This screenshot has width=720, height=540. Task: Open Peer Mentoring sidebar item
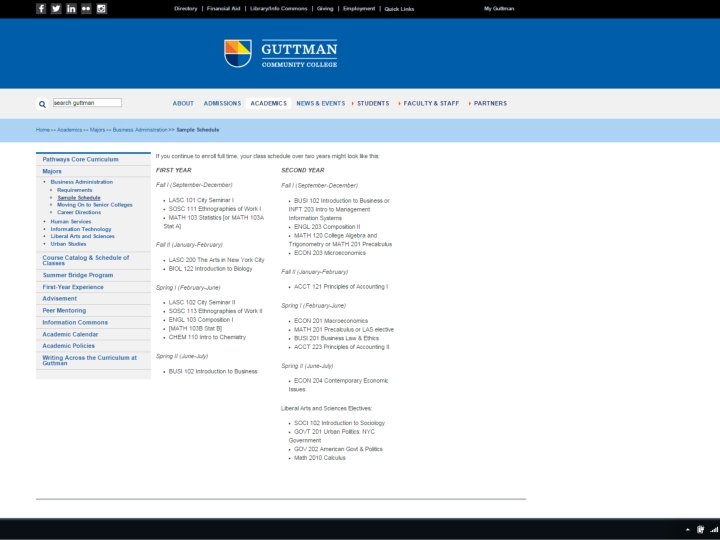pyautogui.click(x=64, y=310)
